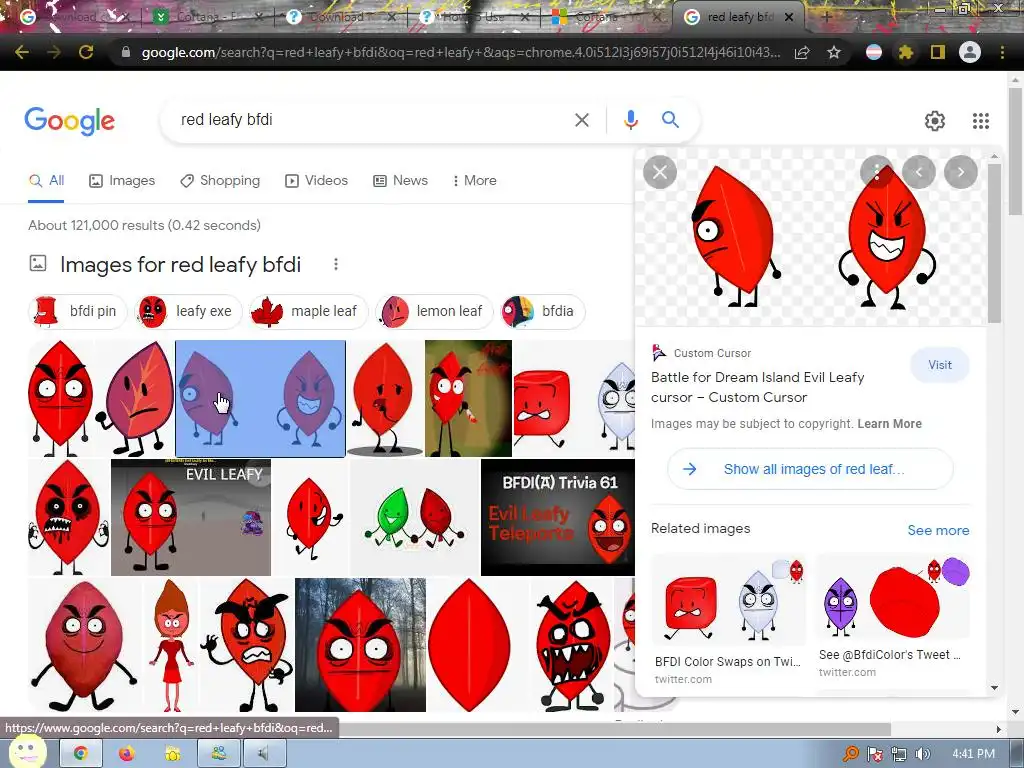
Task: Open preview panel three-dot options
Action: coord(876,172)
